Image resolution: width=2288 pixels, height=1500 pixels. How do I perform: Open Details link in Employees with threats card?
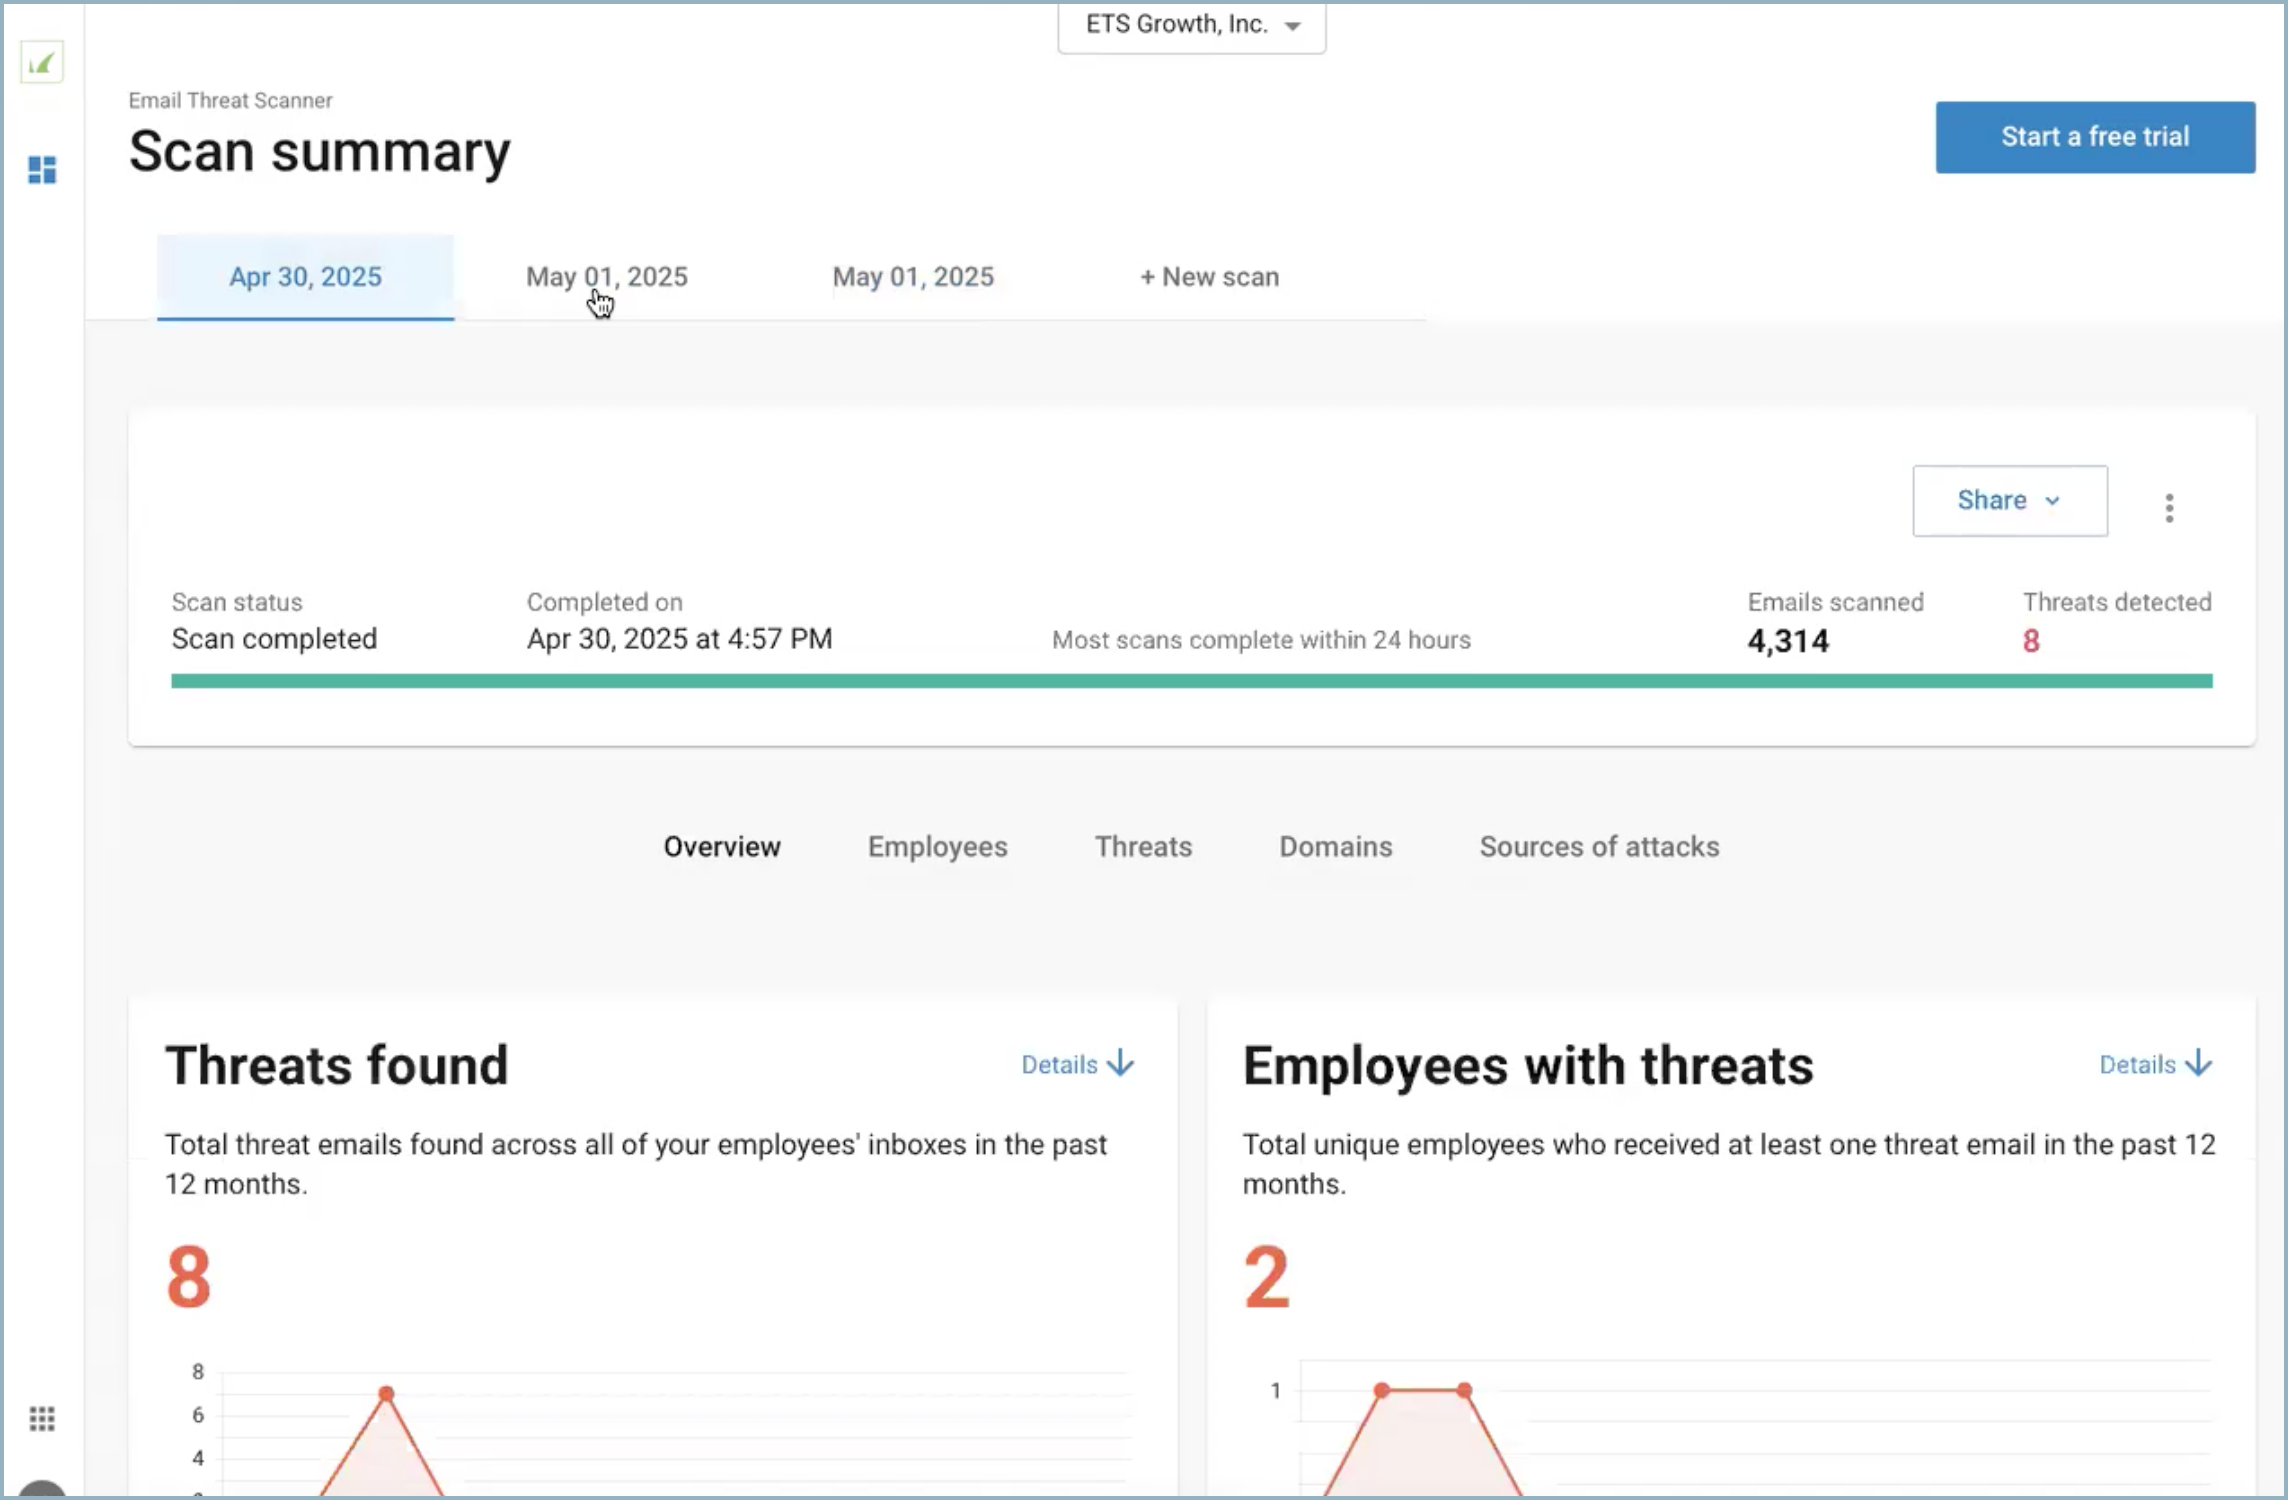(x=2155, y=1064)
